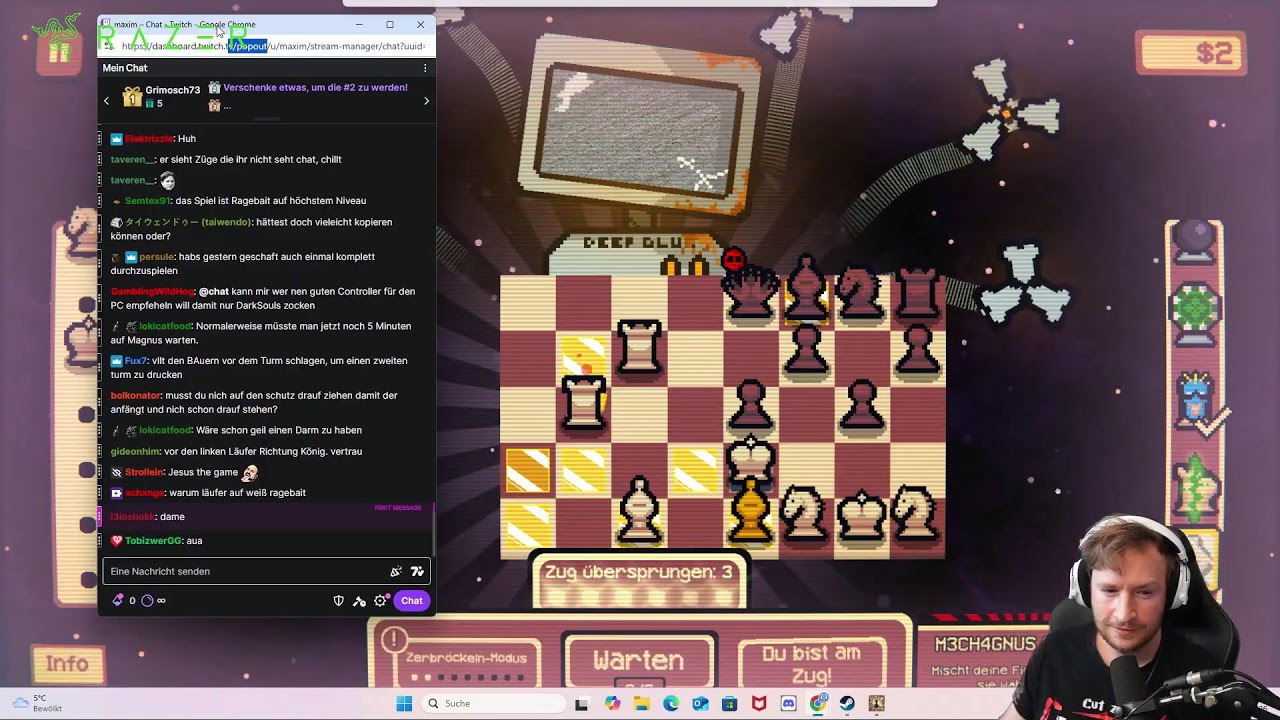Click the Mein Chat header title

125,68
